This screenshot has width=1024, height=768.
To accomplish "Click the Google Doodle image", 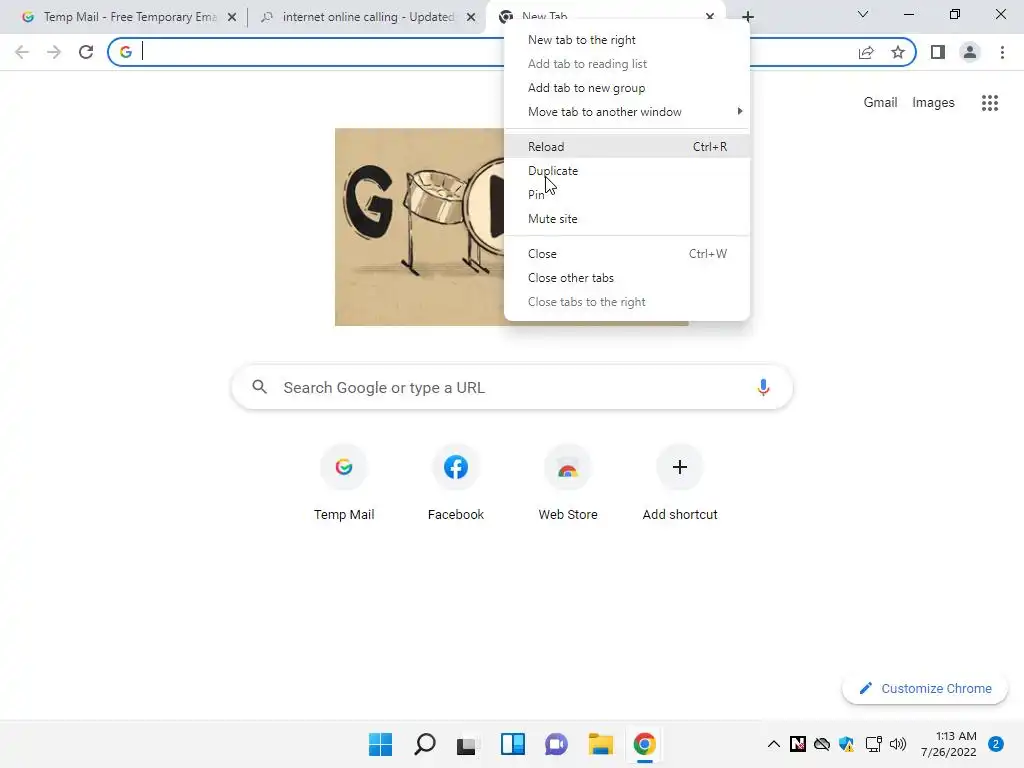I will coord(419,227).
